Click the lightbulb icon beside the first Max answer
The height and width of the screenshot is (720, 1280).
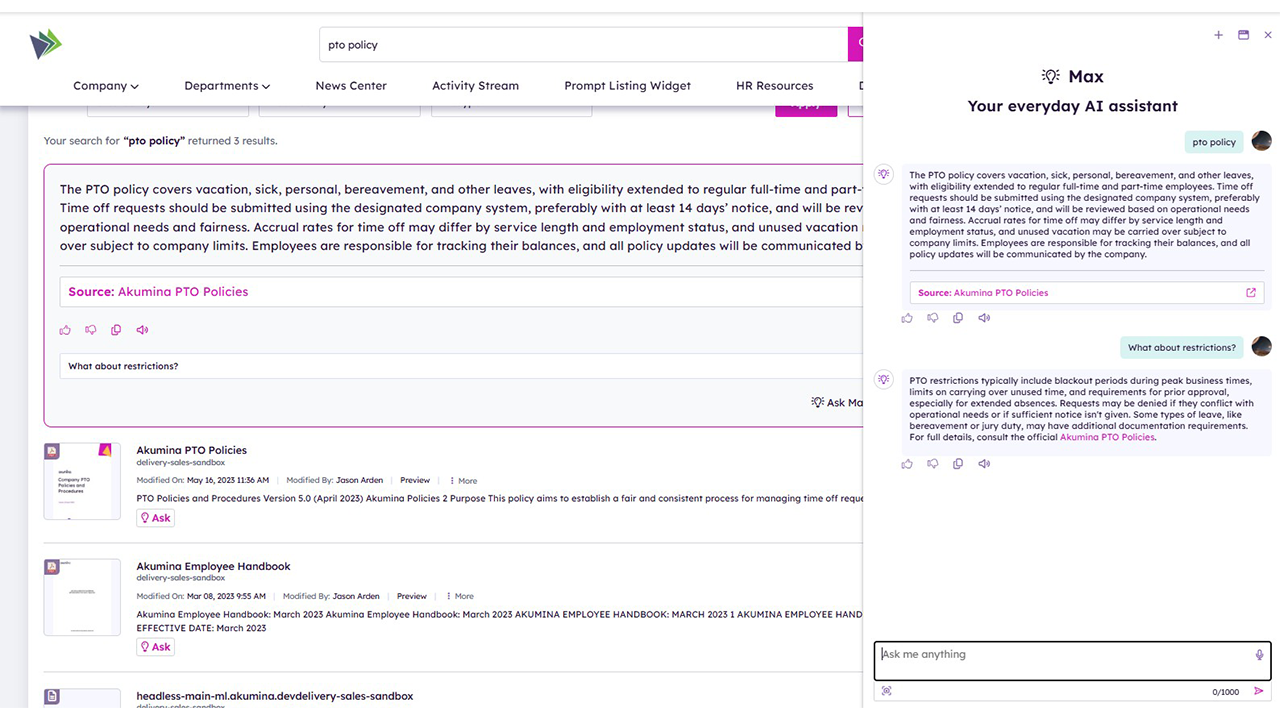884,174
